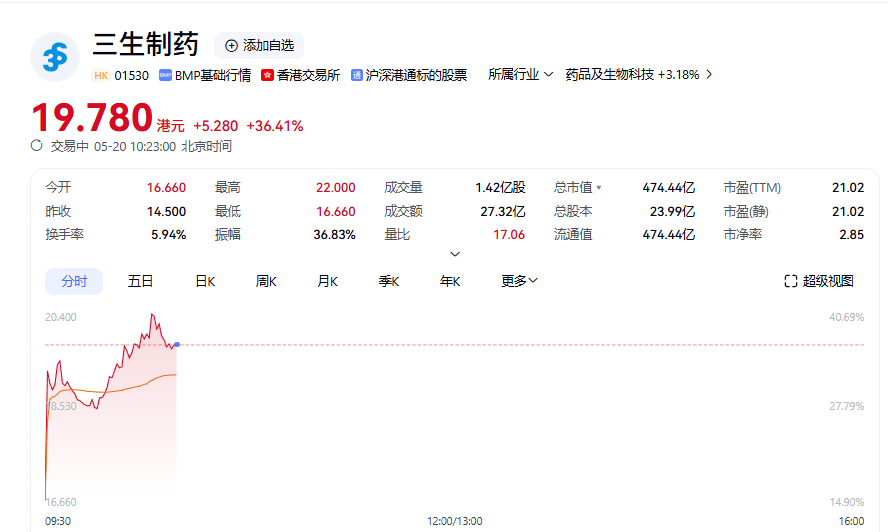Click the 市盈(TTM) value 21.02
The height and width of the screenshot is (532, 888).
[x=848, y=188]
